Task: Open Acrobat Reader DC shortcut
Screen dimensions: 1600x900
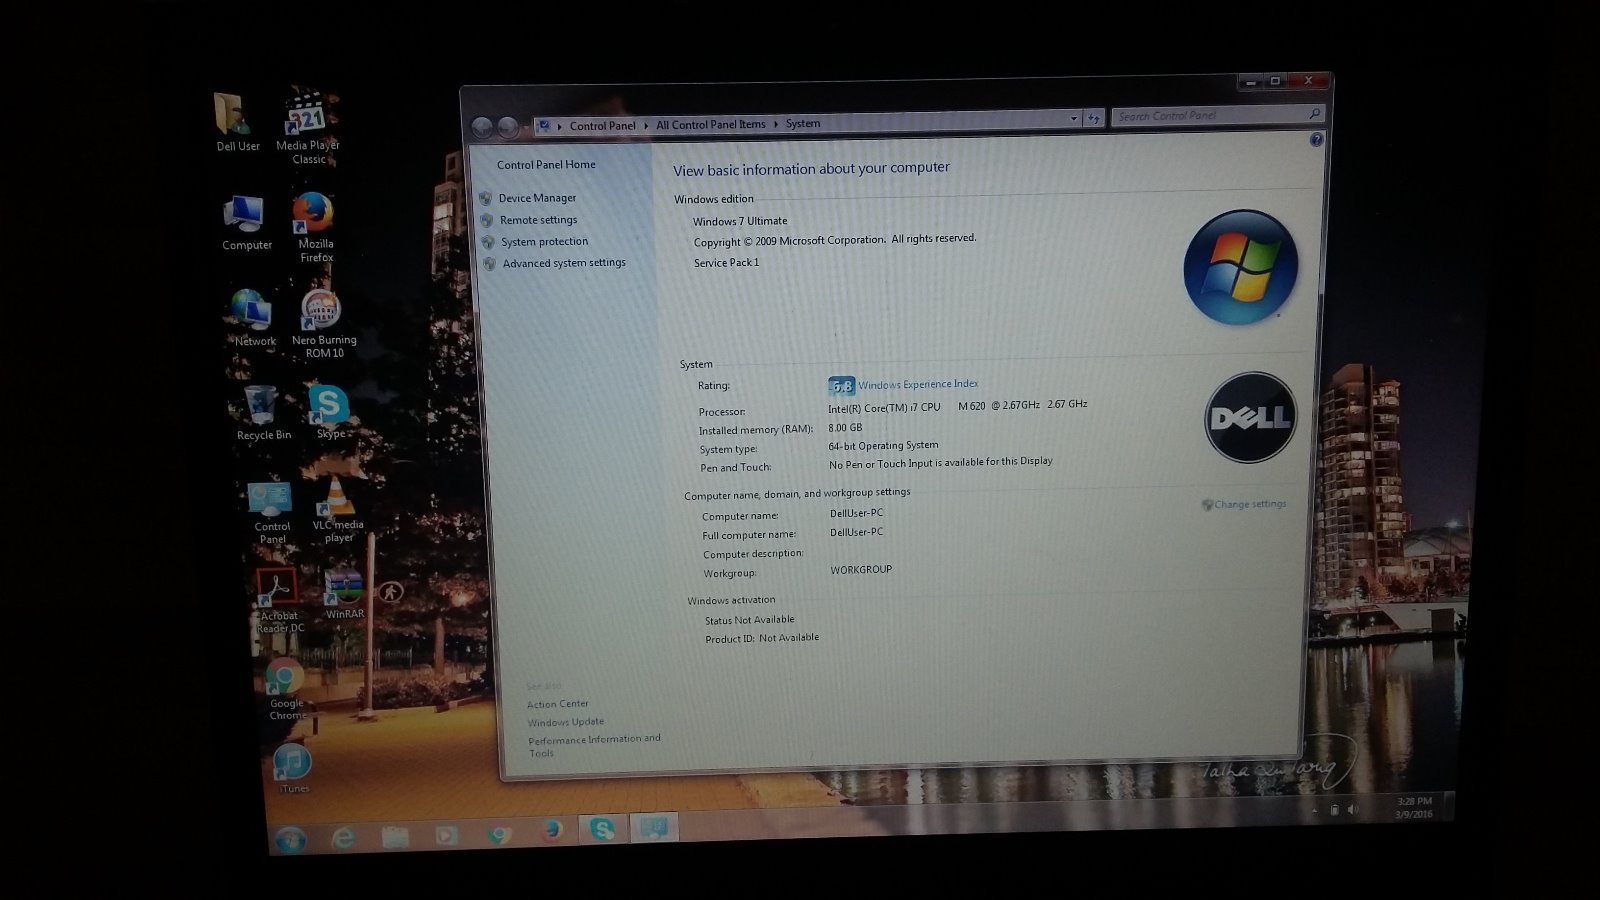Action: click(x=279, y=600)
